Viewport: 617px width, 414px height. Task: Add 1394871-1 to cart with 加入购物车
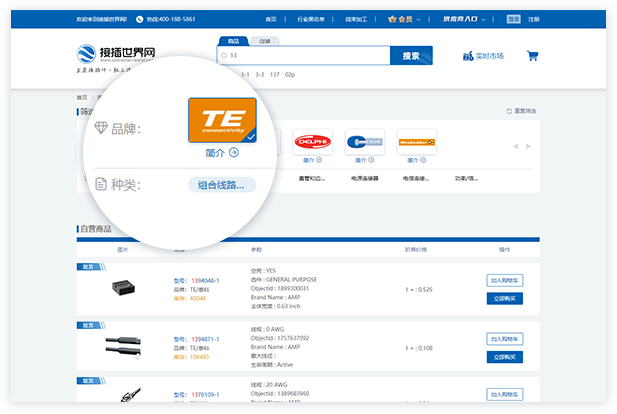coord(505,339)
